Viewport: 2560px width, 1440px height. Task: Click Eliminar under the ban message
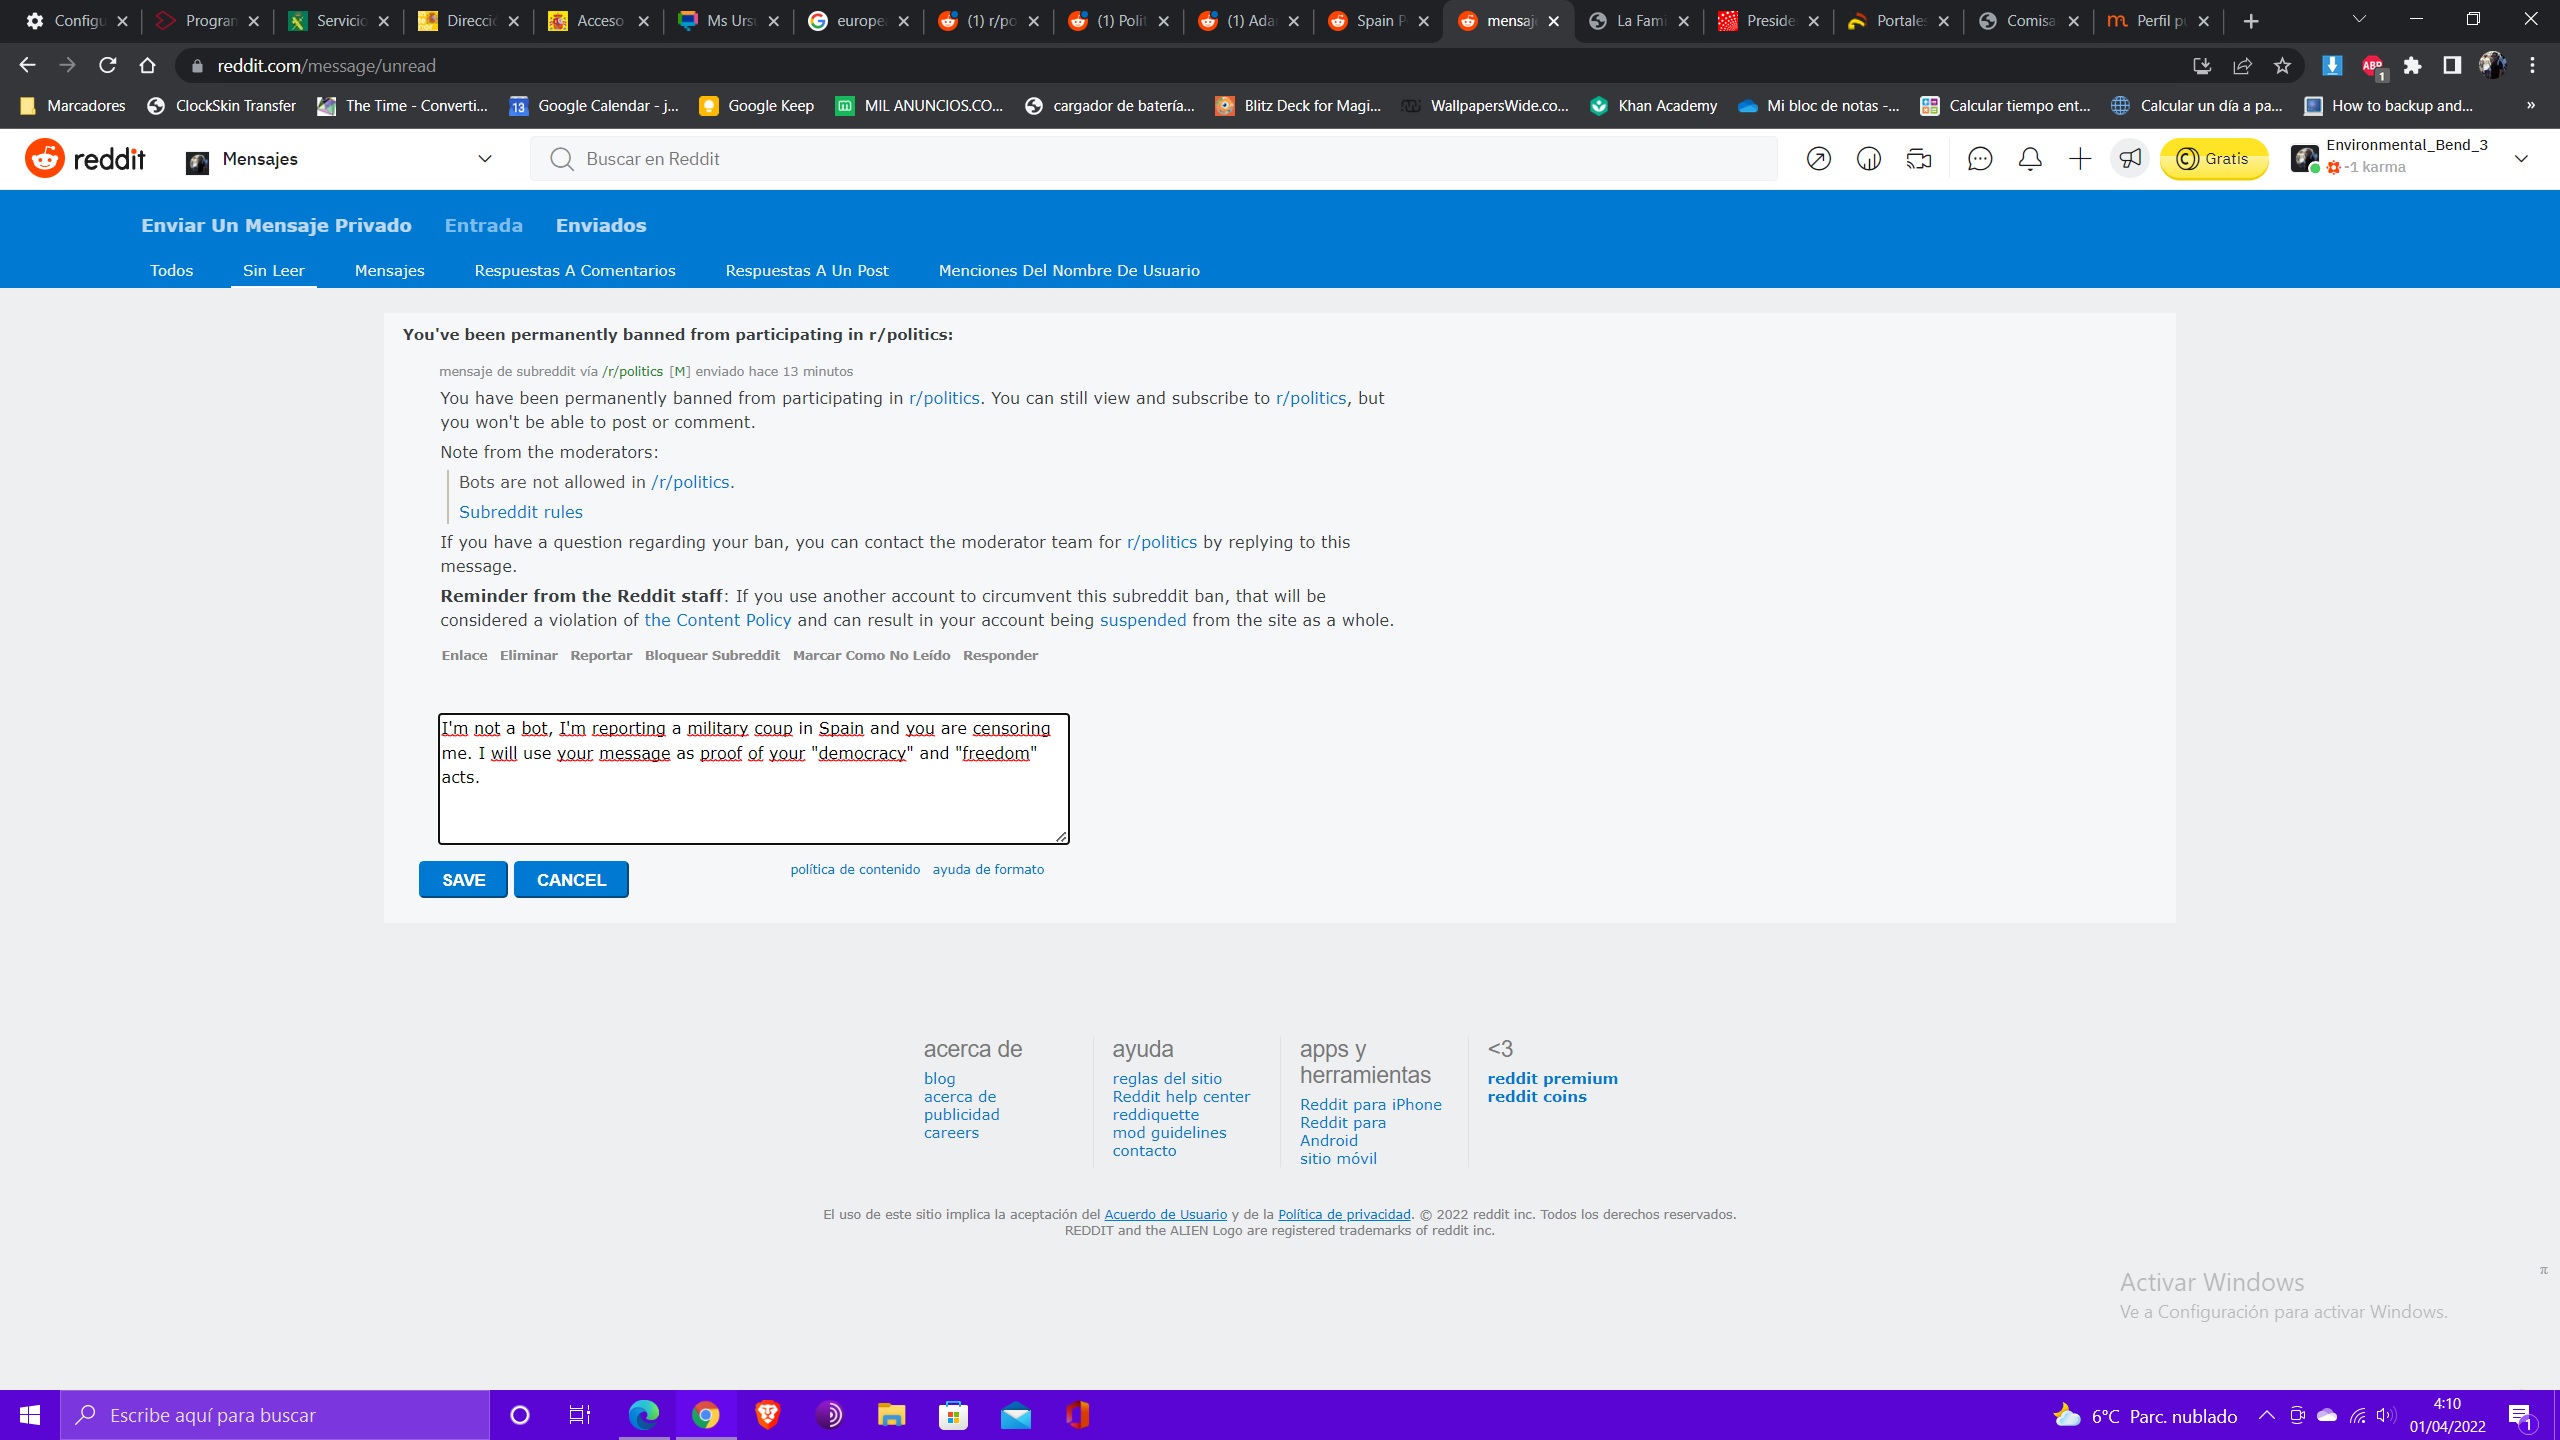[528, 655]
